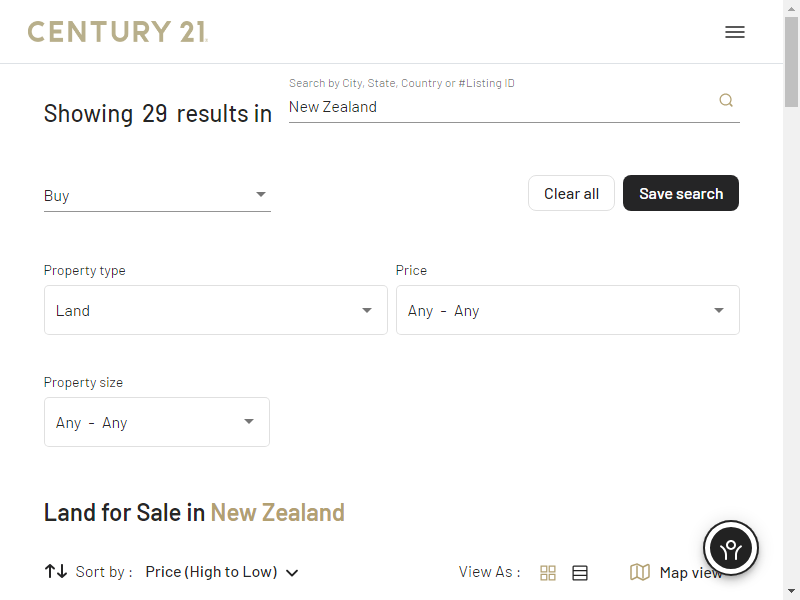Click the page's vertical scrollbar thumb

point(791,58)
